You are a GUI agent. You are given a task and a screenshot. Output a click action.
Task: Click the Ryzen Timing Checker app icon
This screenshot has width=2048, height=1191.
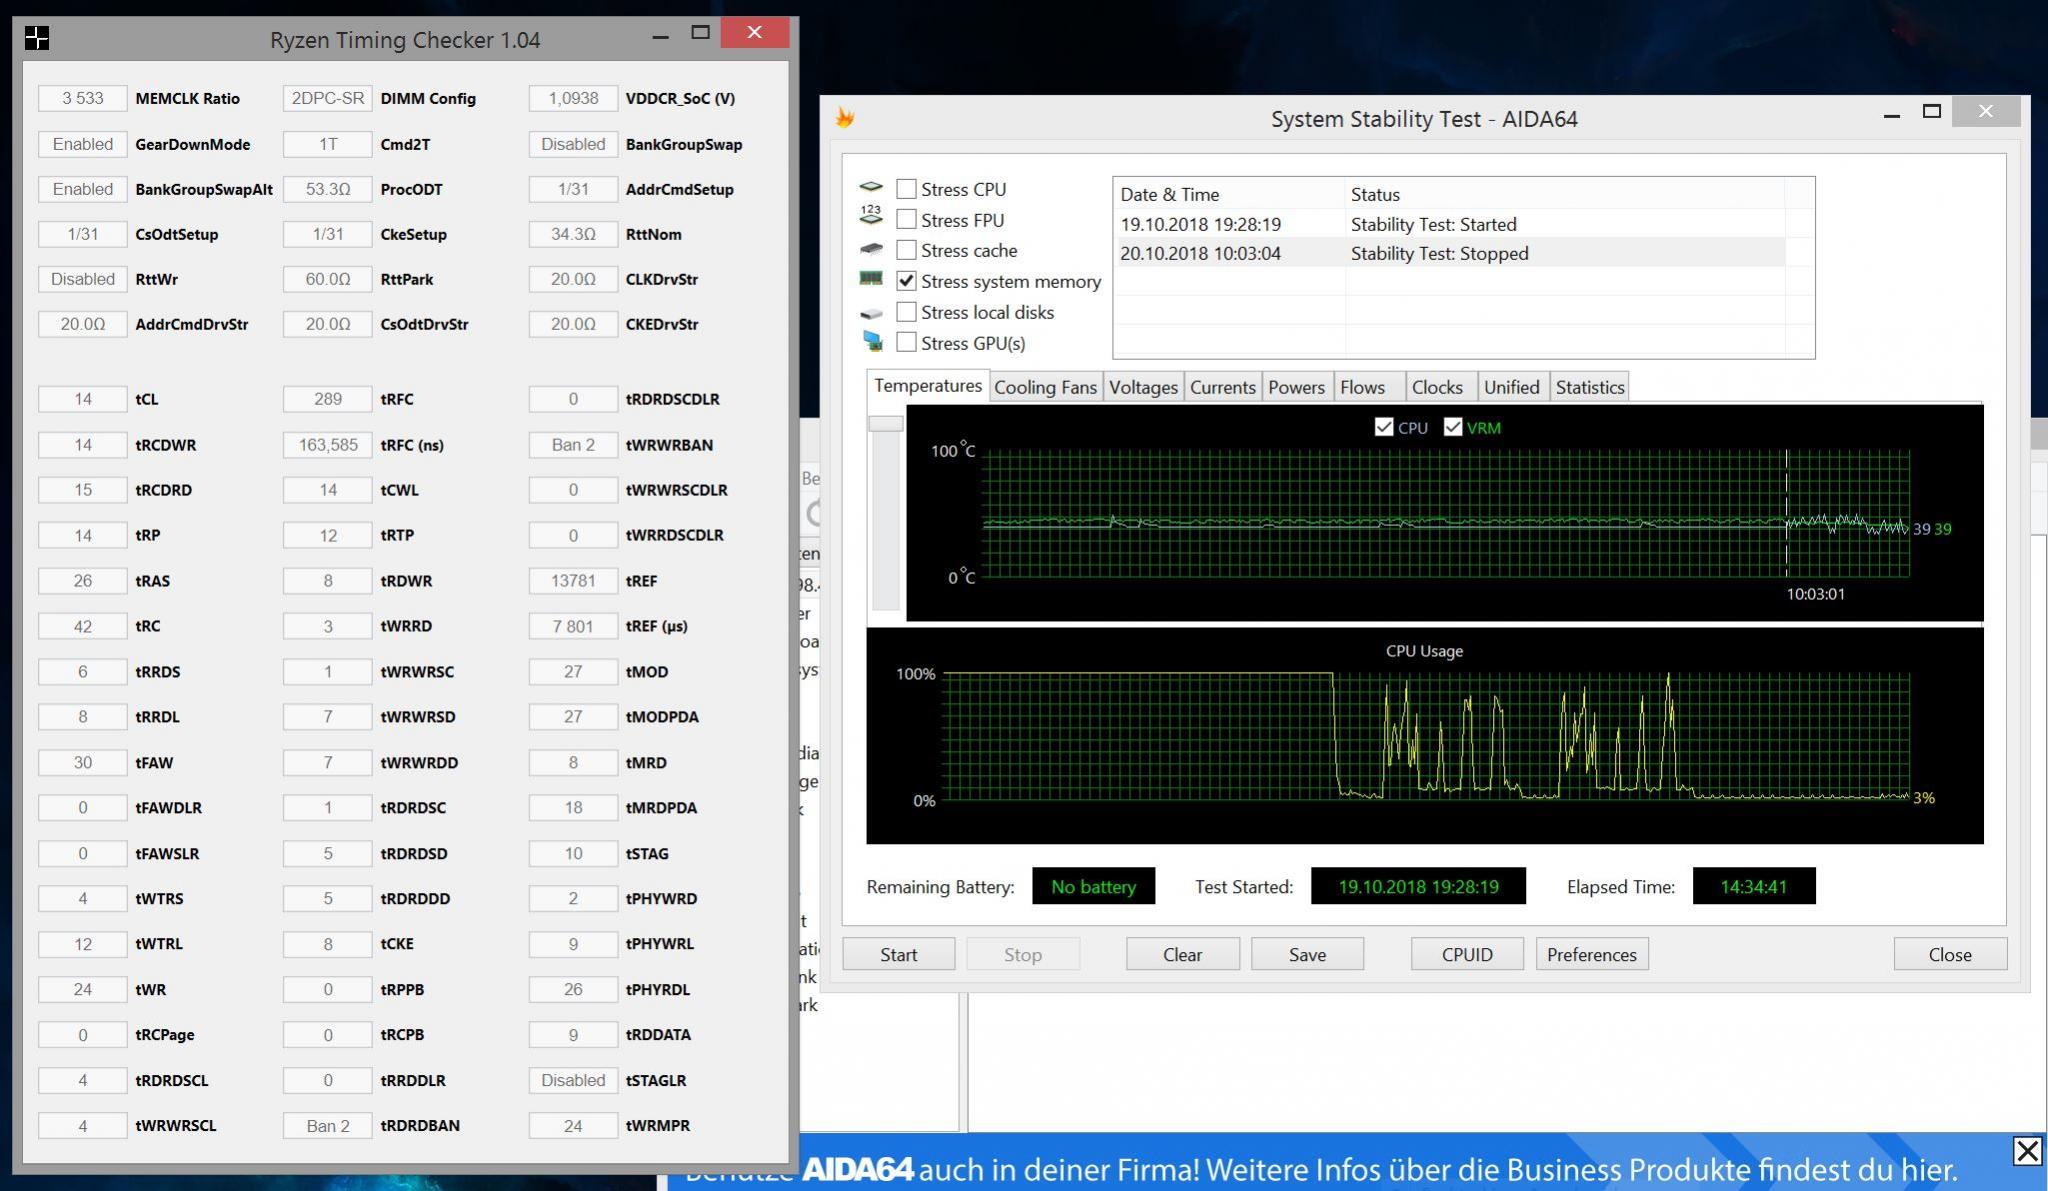pos(37,39)
